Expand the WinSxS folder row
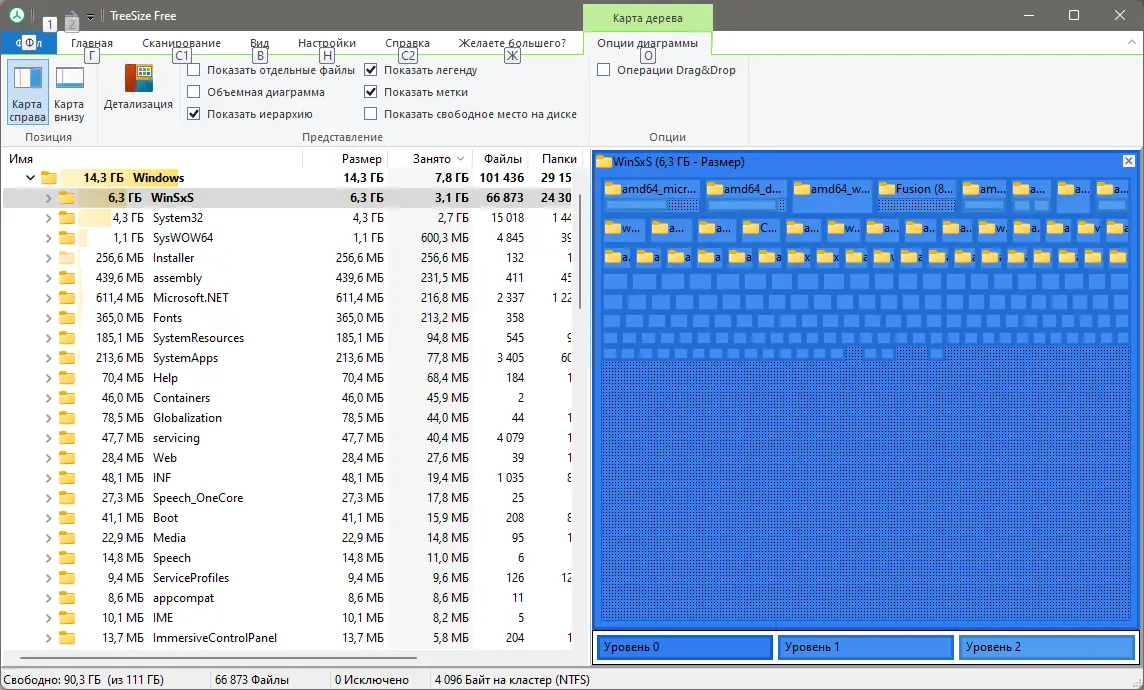Viewport: 1144px width, 690px height. click(48, 198)
